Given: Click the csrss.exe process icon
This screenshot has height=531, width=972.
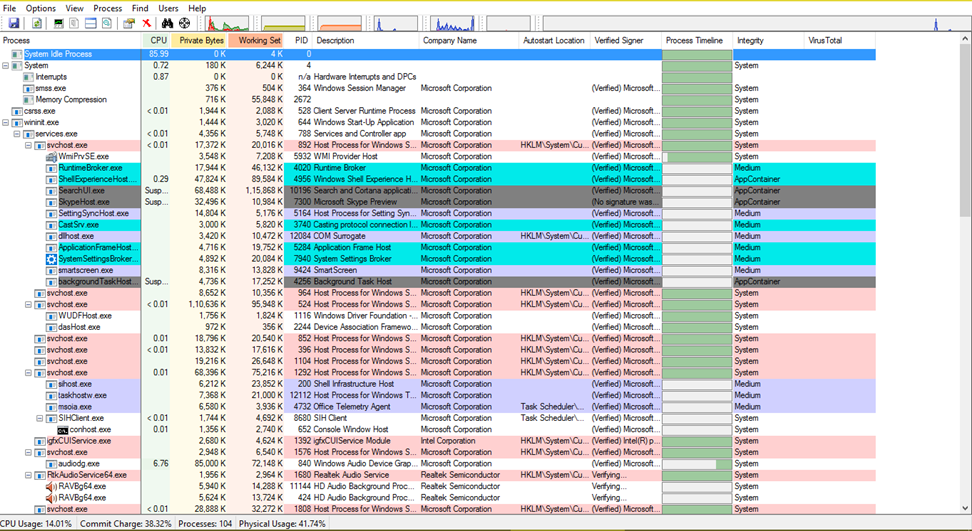Looking at the screenshot, I should click(17, 111).
